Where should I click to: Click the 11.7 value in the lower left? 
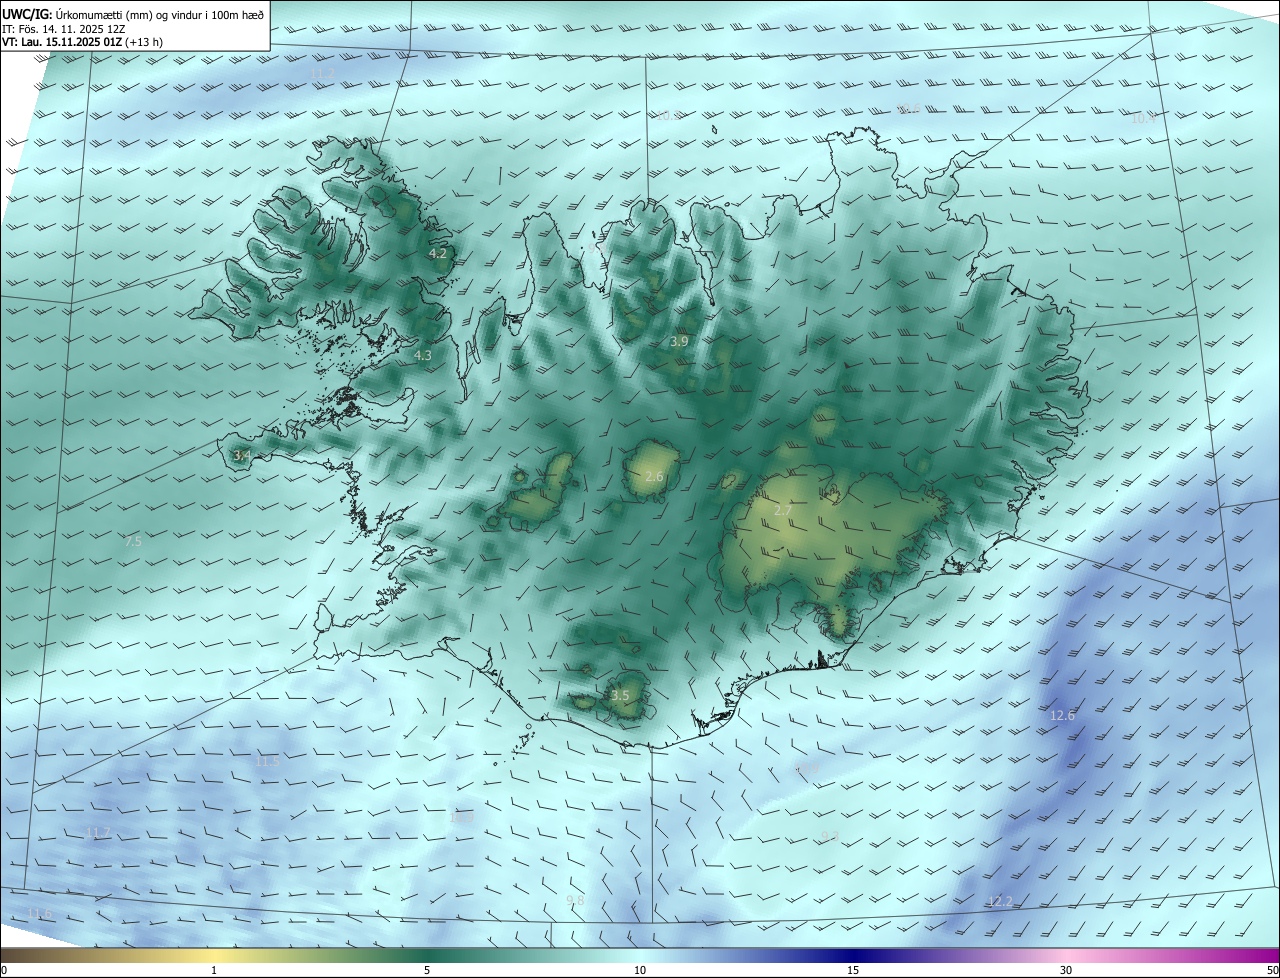(98, 833)
